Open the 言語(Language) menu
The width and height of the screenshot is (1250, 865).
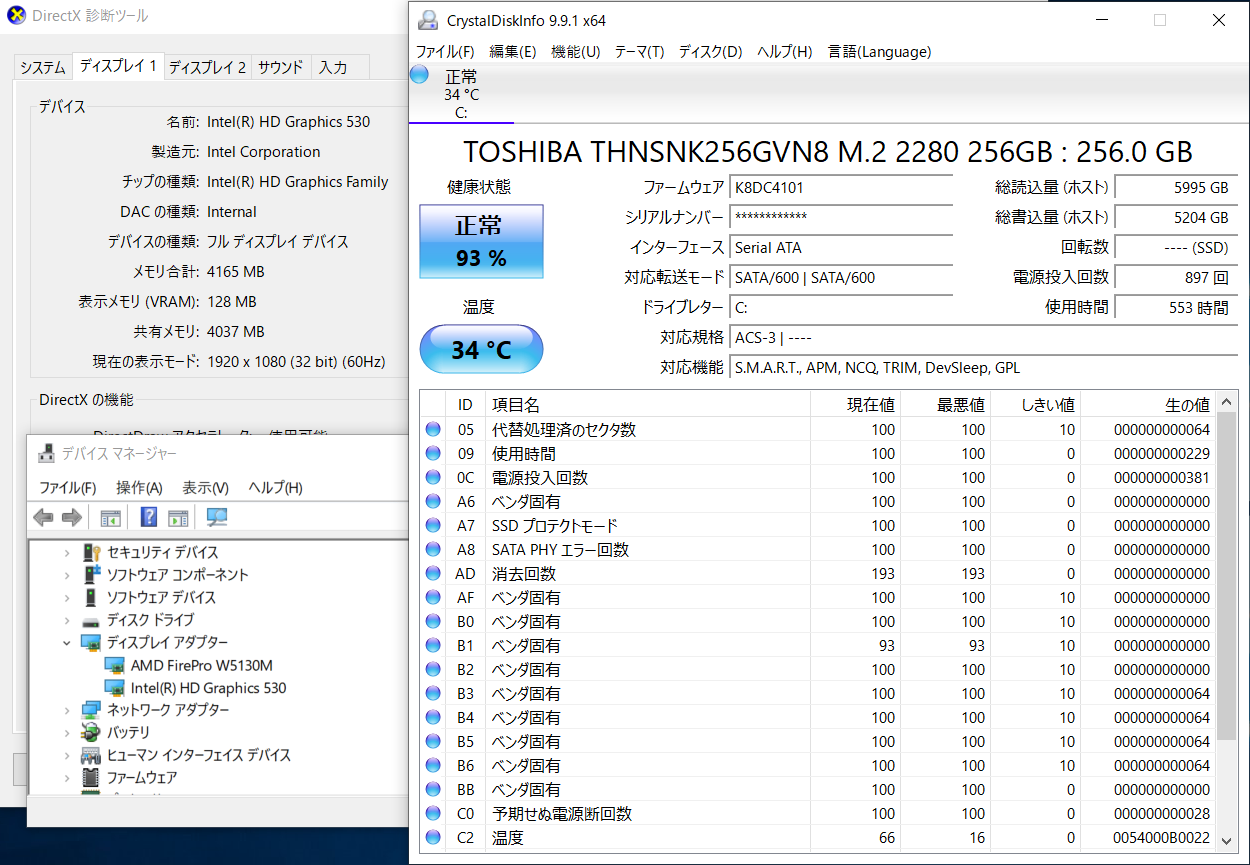pyautogui.click(x=879, y=52)
